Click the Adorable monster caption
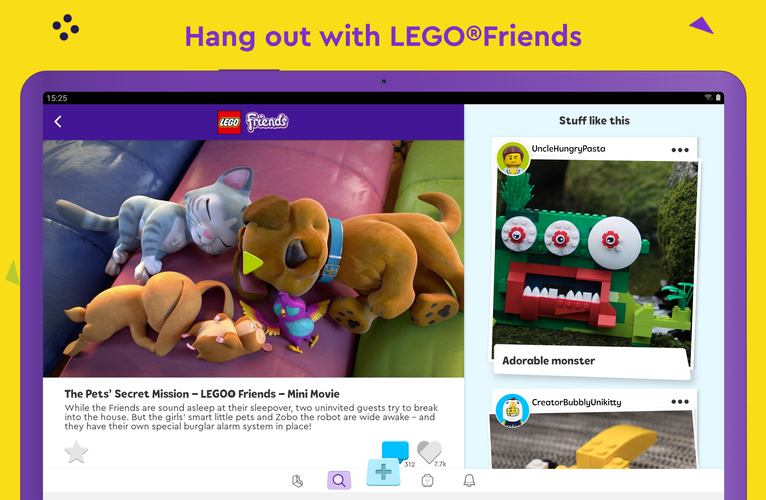 tap(549, 361)
